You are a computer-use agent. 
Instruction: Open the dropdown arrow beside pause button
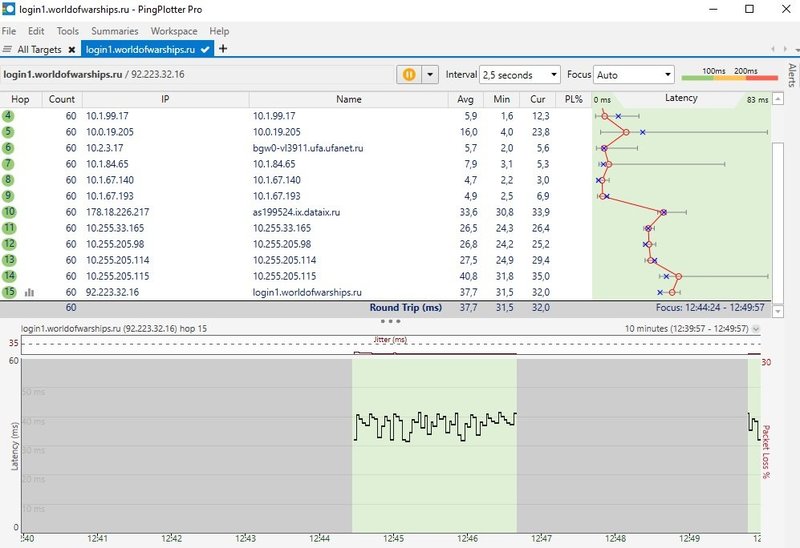click(x=430, y=74)
